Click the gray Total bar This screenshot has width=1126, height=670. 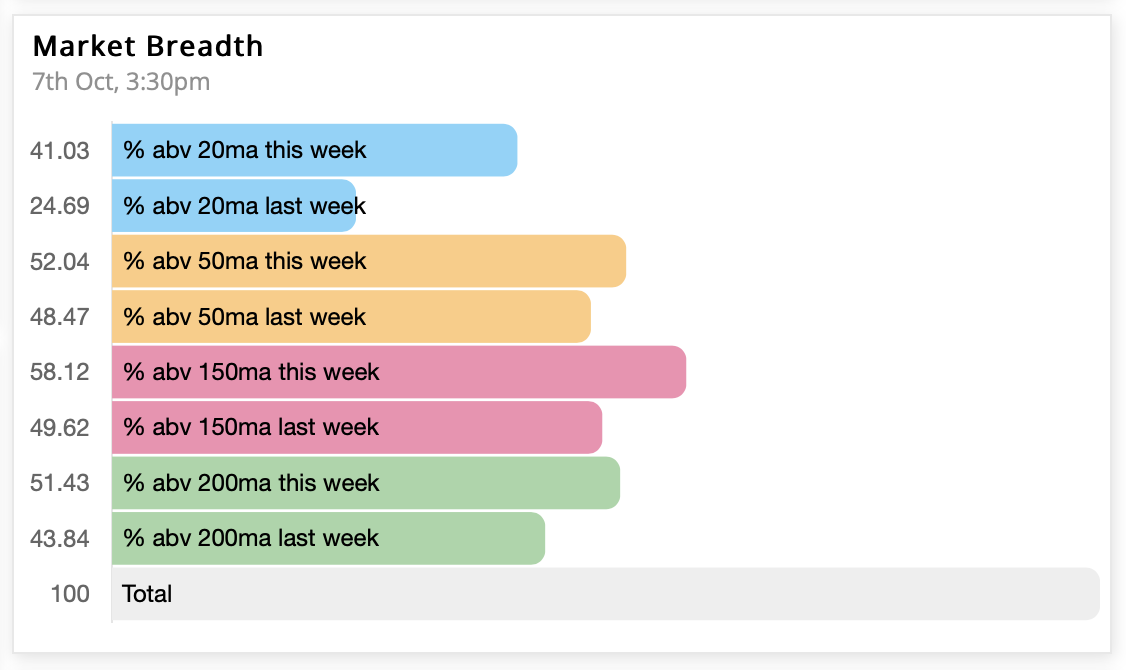tap(606, 594)
